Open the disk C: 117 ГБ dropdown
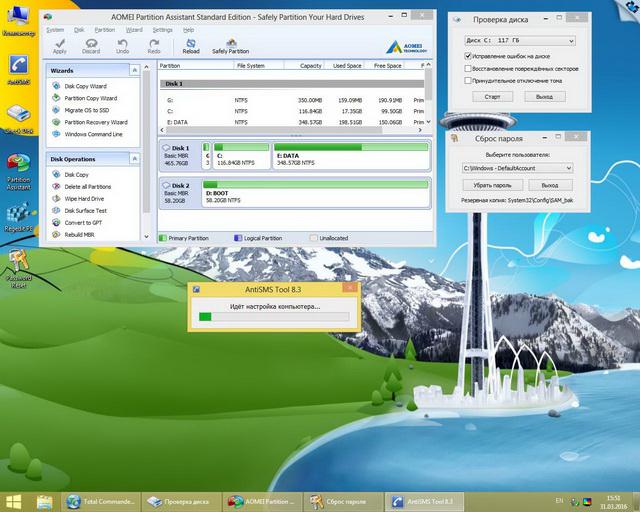Viewport: 640px width, 512px height. tap(520, 40)
